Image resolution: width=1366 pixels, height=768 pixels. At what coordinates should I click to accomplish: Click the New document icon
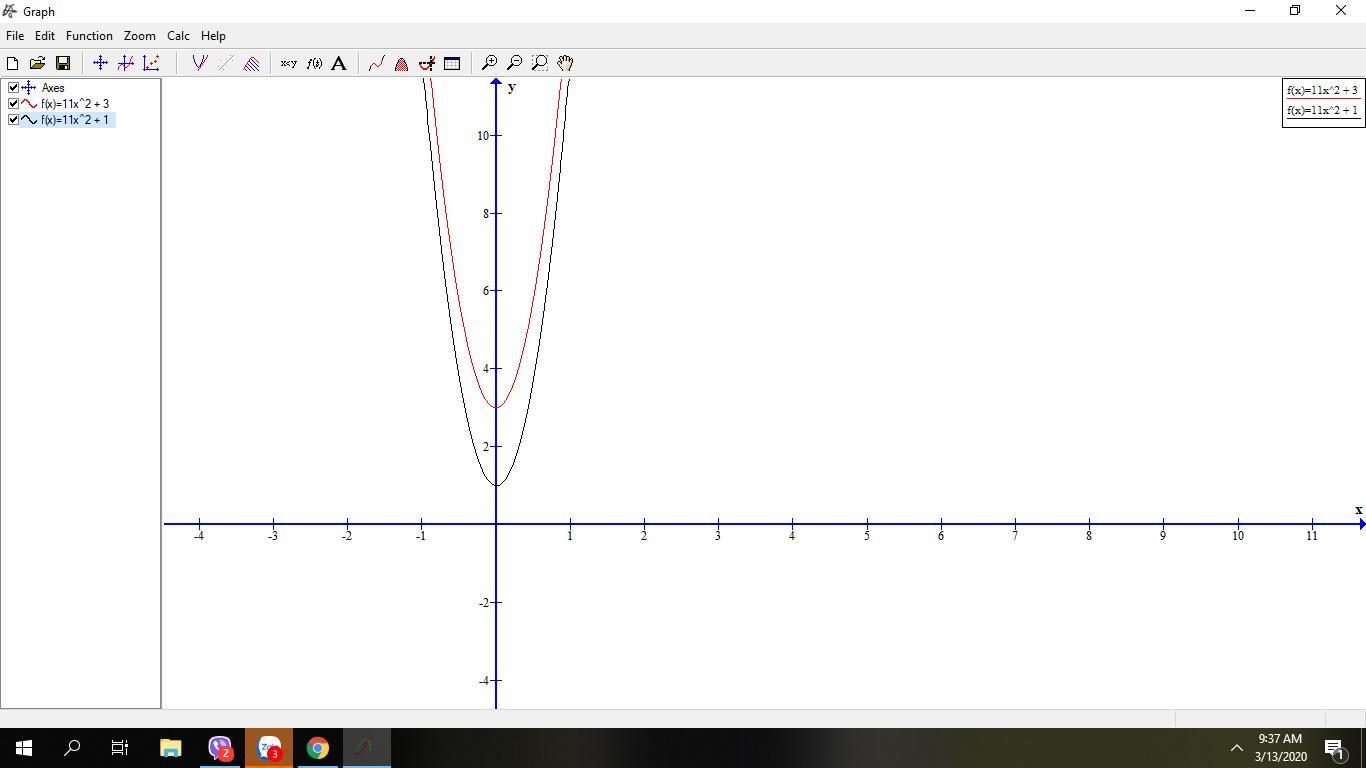[13, 63]
